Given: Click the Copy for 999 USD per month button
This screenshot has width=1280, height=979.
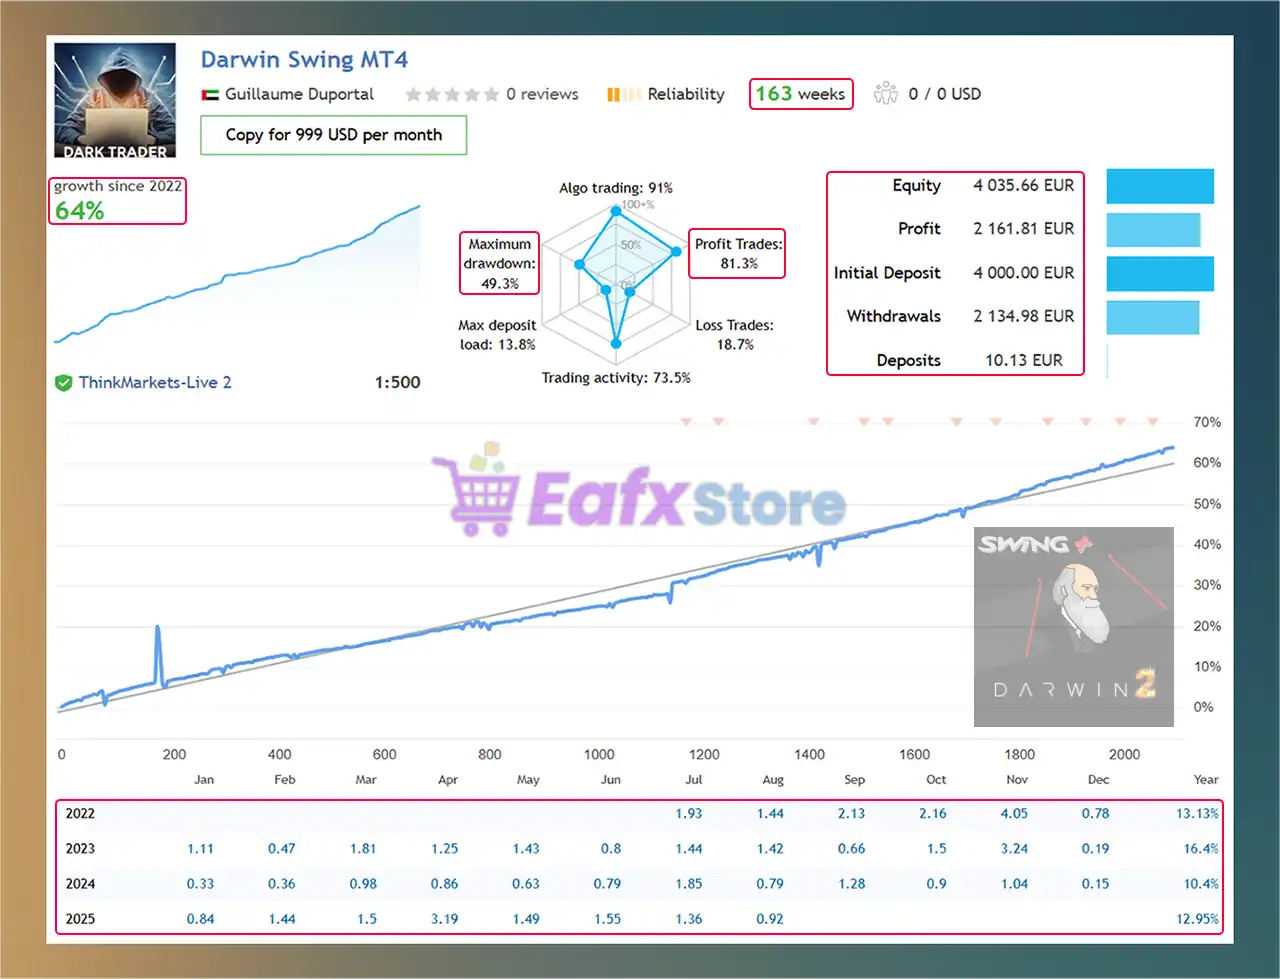Looking at the screenshot, I should click(333, 135).
